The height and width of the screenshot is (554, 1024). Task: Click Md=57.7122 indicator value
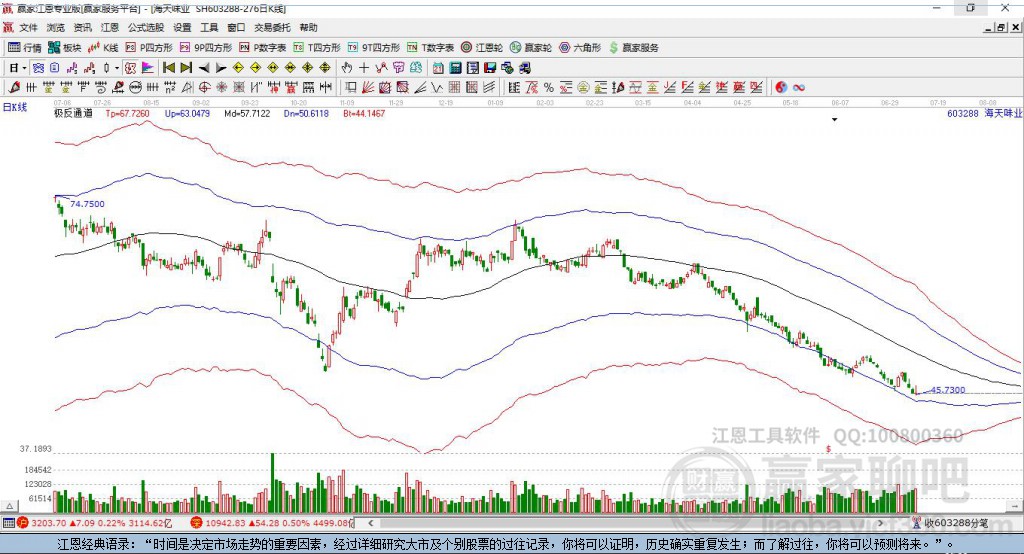click(247, 113)
